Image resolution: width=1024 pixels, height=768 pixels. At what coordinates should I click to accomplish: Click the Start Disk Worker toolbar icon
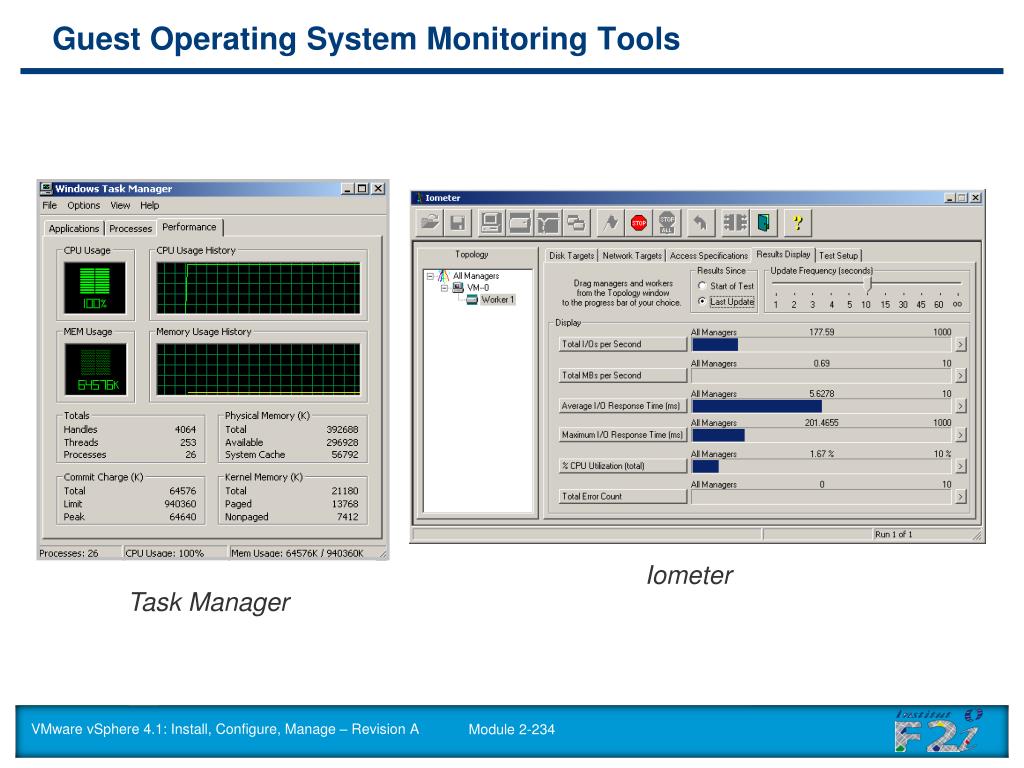click(520, 223)
